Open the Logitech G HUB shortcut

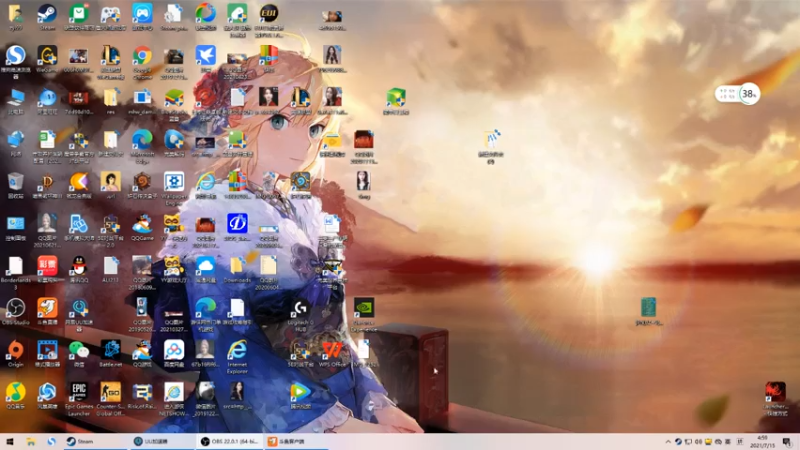[x=301, y=315]
